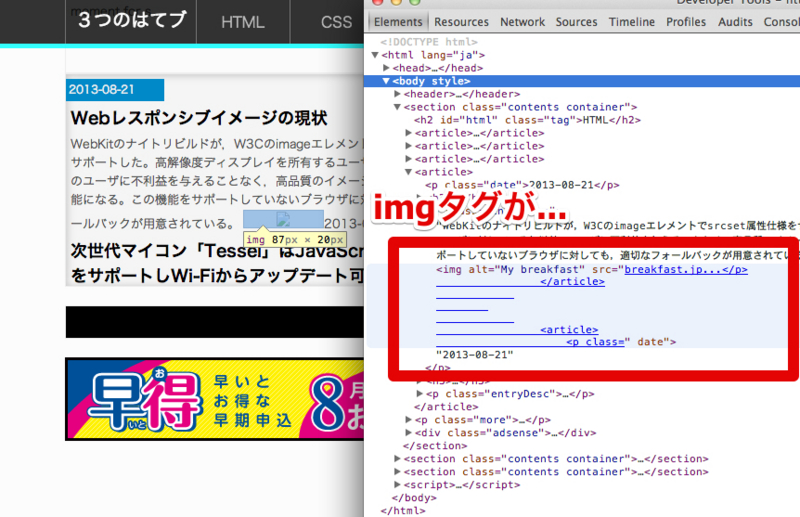Expand the header element node
The image size is (800, 517).
click(x=397, y=94)
